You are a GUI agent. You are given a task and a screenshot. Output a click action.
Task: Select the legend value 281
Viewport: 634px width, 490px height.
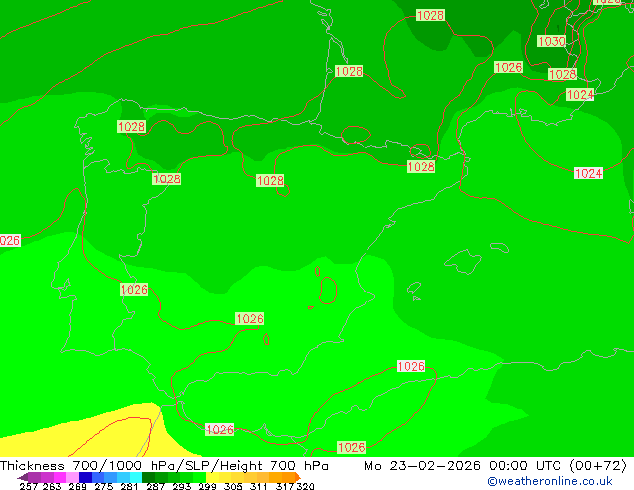[x=129, y=486]
